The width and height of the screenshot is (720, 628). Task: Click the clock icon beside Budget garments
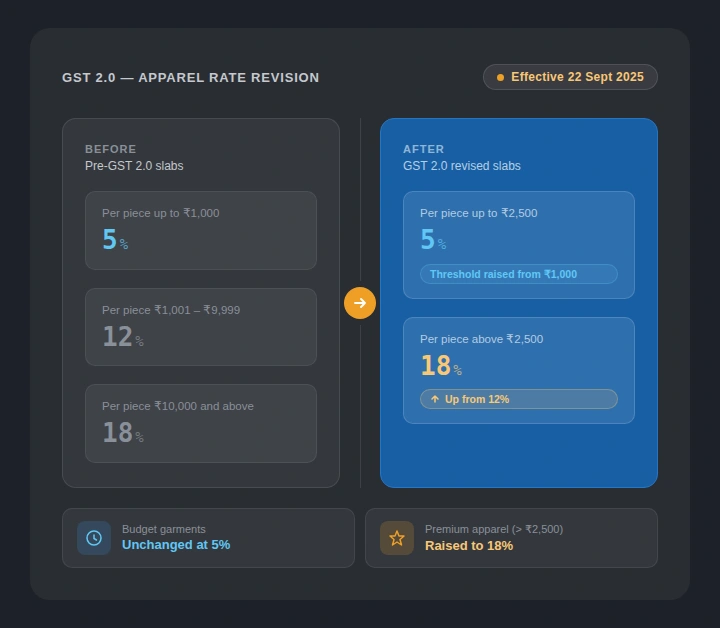[x=94, y=538]
